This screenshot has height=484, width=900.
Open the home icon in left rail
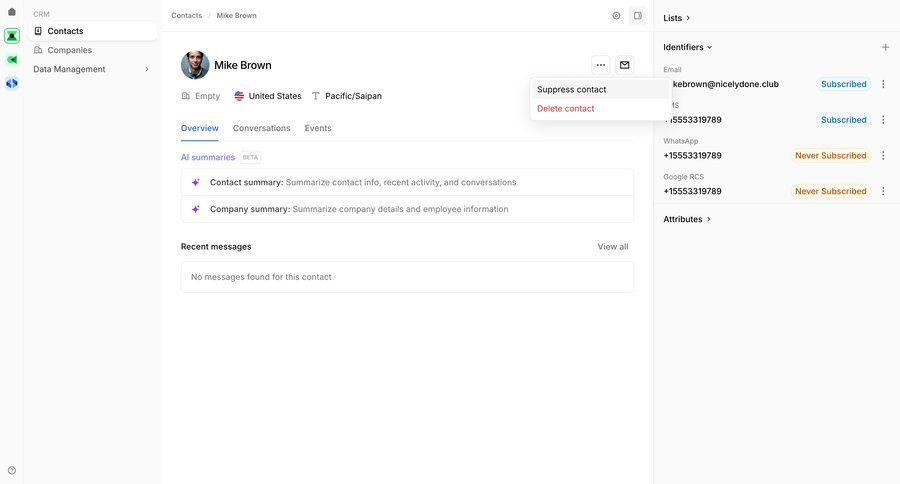(11, 12)
